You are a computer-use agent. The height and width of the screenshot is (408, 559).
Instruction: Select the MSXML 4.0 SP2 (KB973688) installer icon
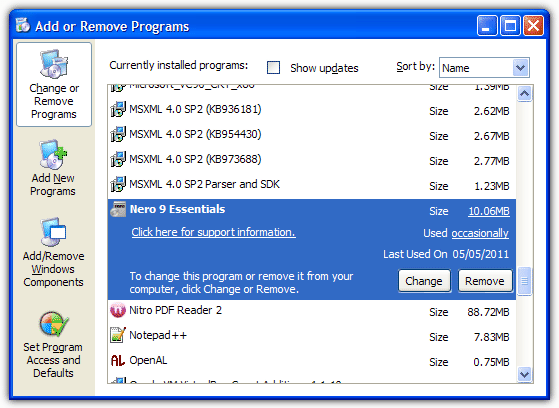point(118,159)
